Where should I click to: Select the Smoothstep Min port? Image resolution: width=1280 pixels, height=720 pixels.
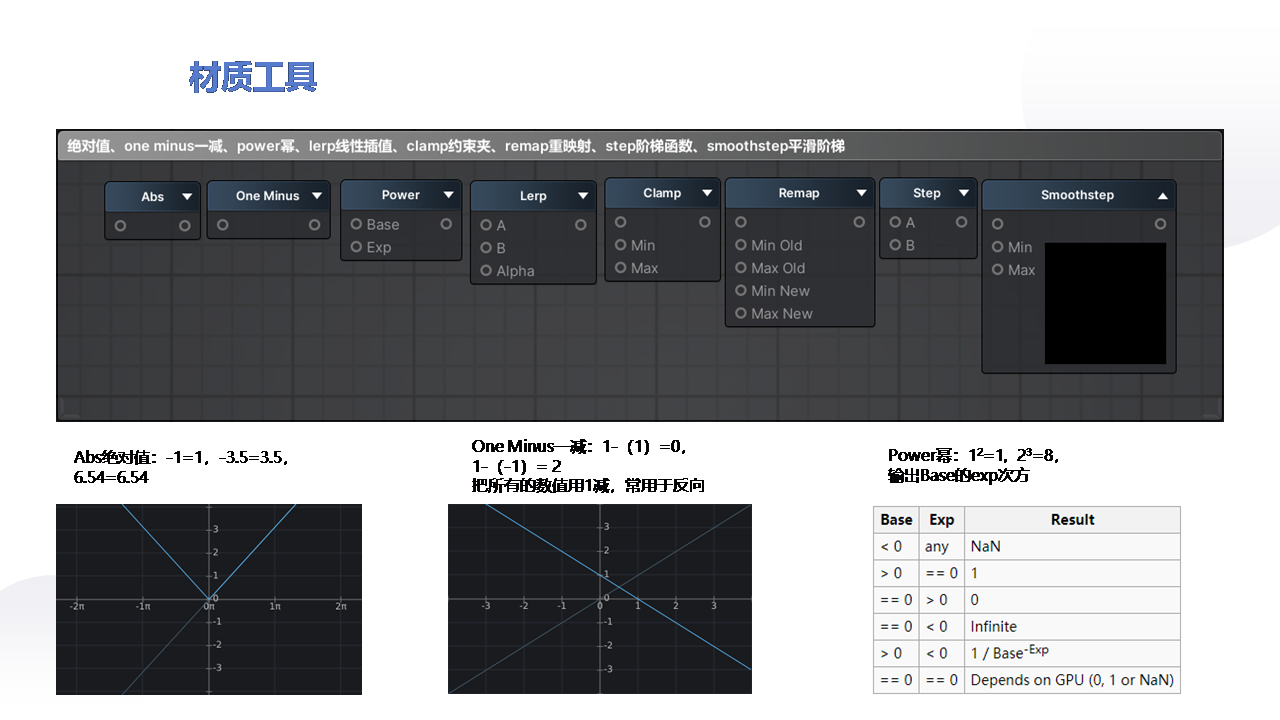pos(997,247)
